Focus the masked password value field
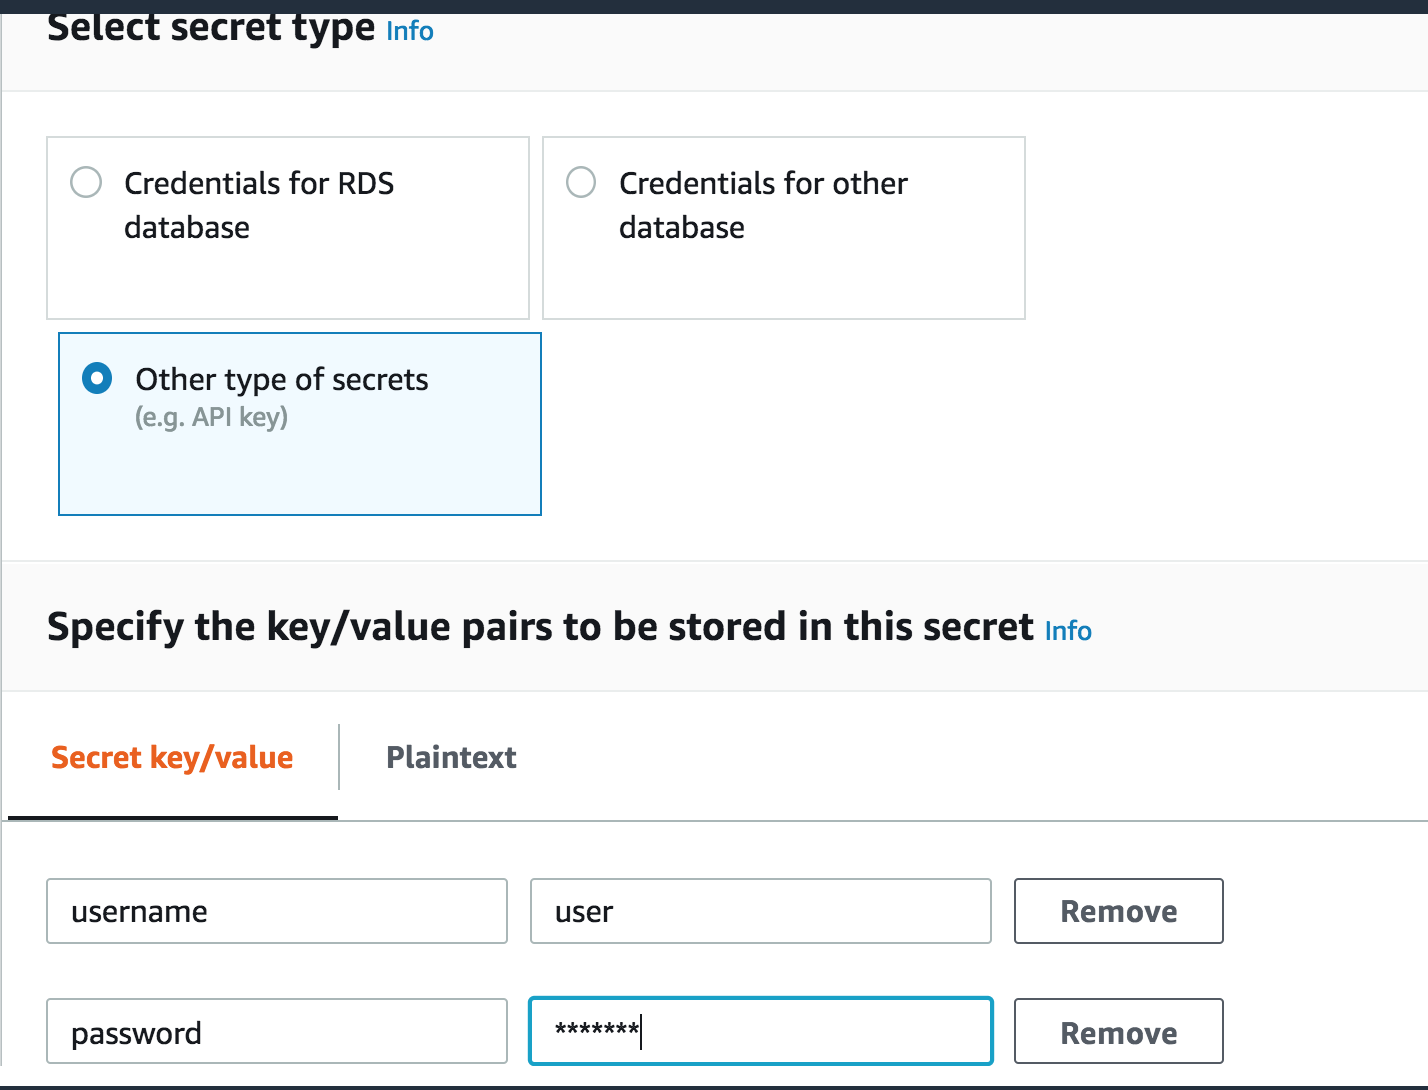Screen dimensions: 1428x1090 (x=761, y=1031)
